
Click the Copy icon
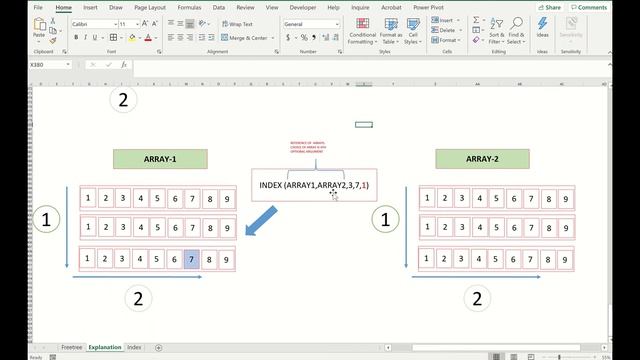tap(53, 31)
